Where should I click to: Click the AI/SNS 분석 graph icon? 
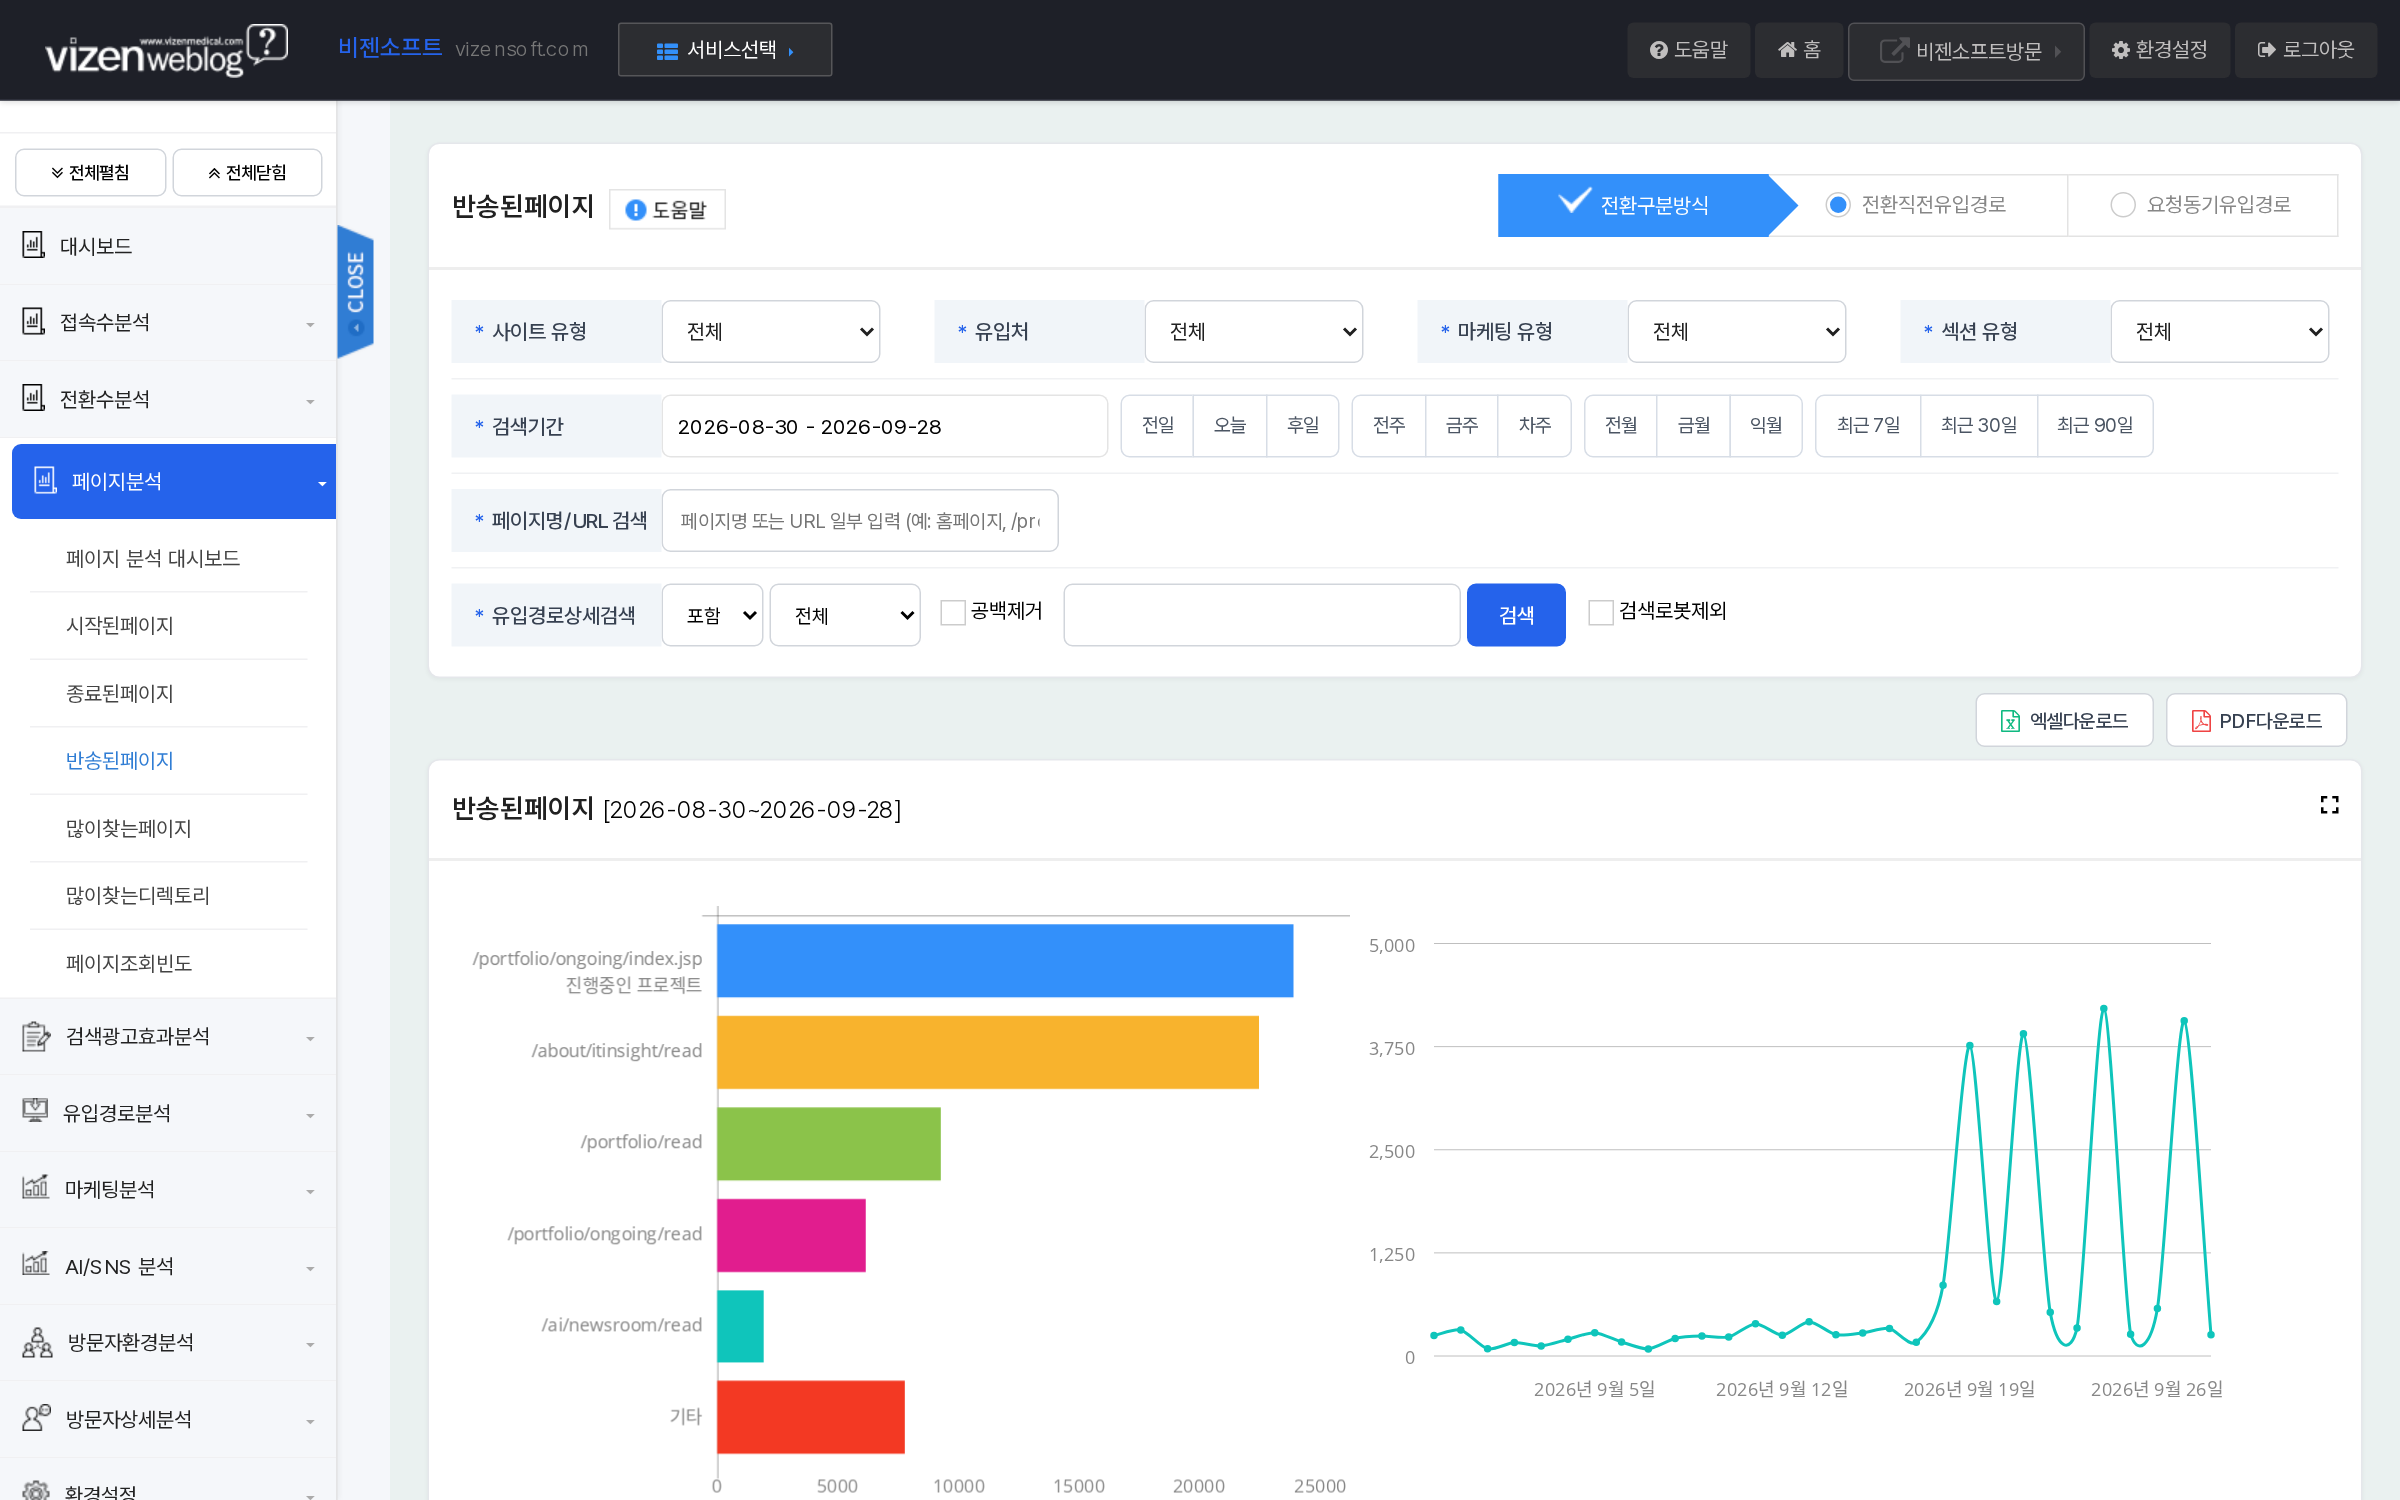pyautogui.click(x=35, y=1264)
